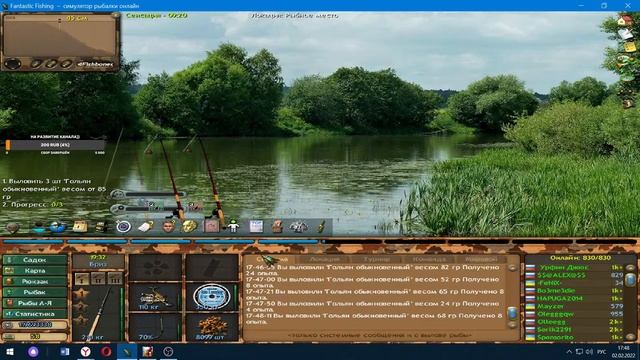Screen dimensions: 640x360
Task: Open the Рыбак fisherman profile
Action: coord(35,292)
